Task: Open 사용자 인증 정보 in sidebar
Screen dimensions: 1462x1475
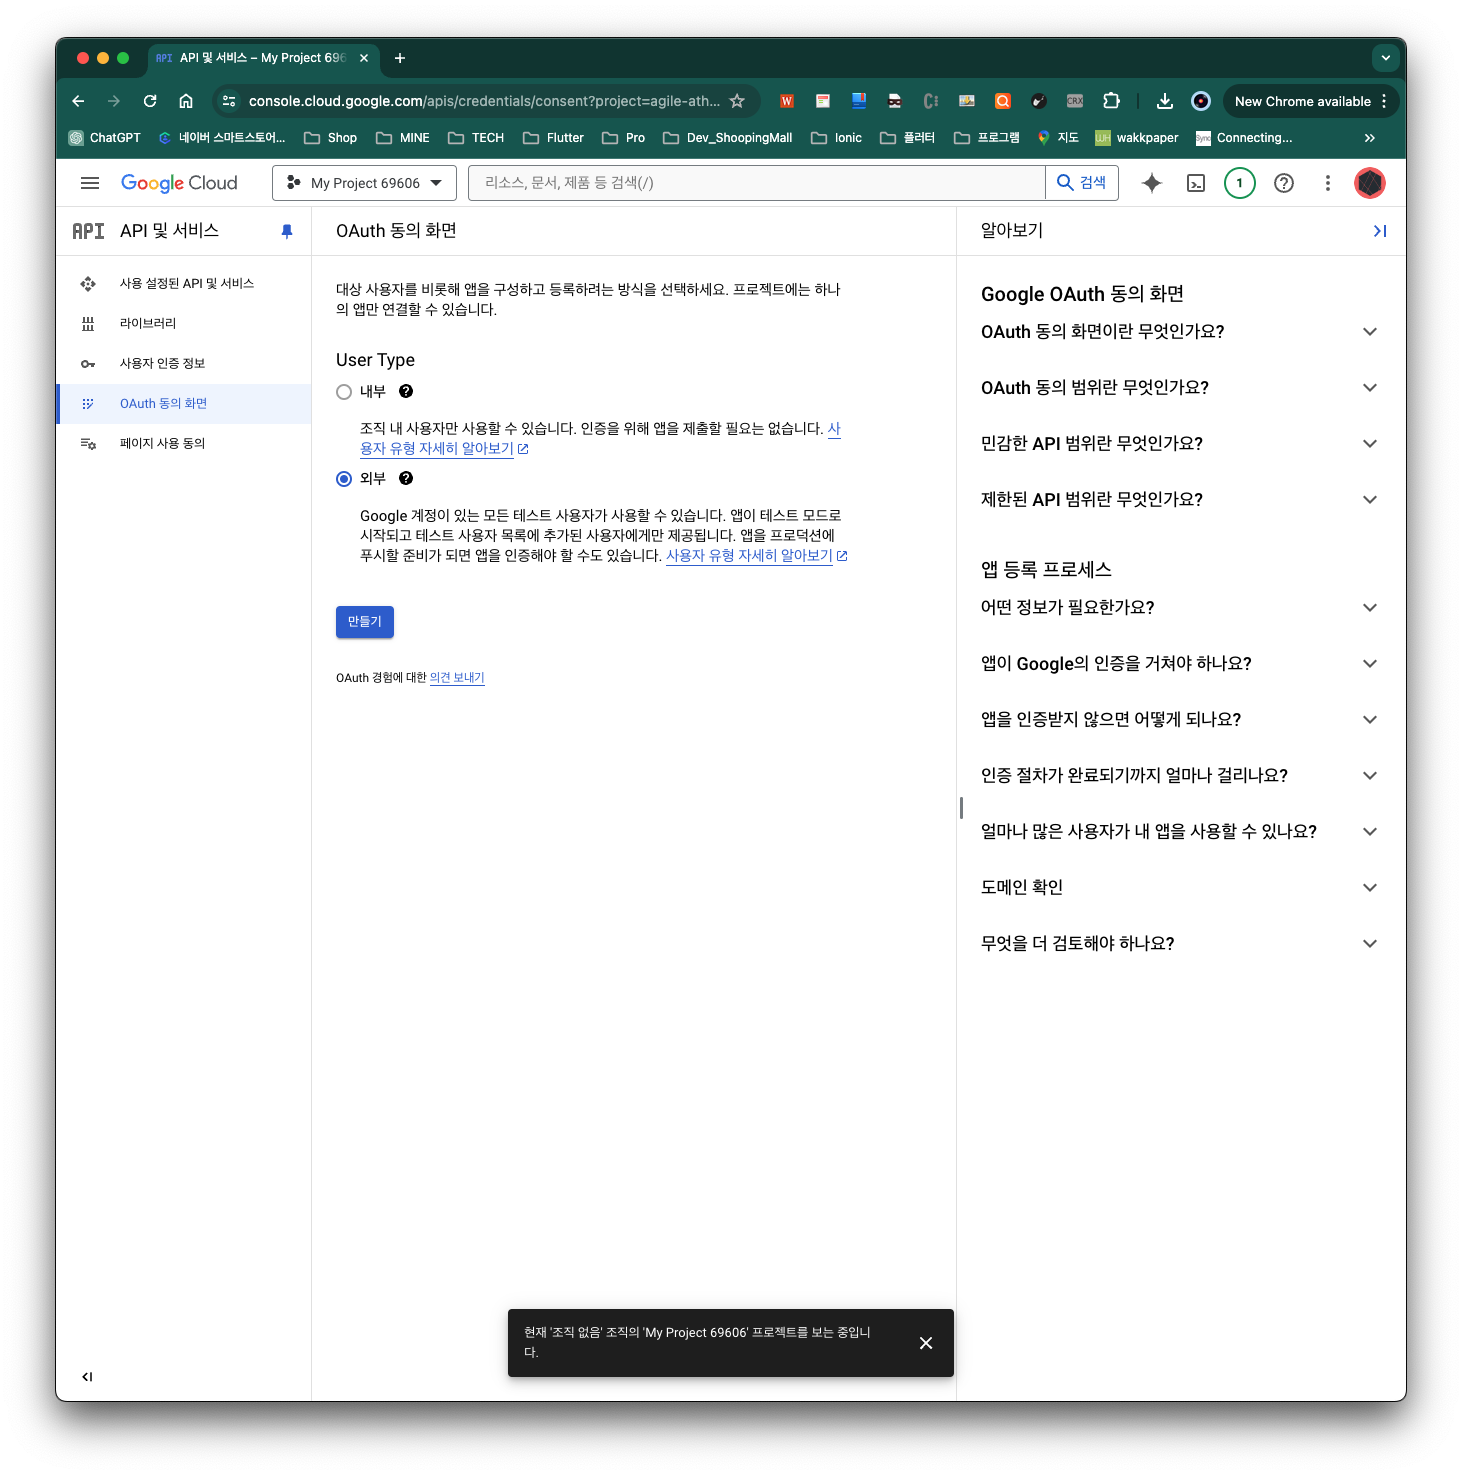Action: (x=162, y=364)
